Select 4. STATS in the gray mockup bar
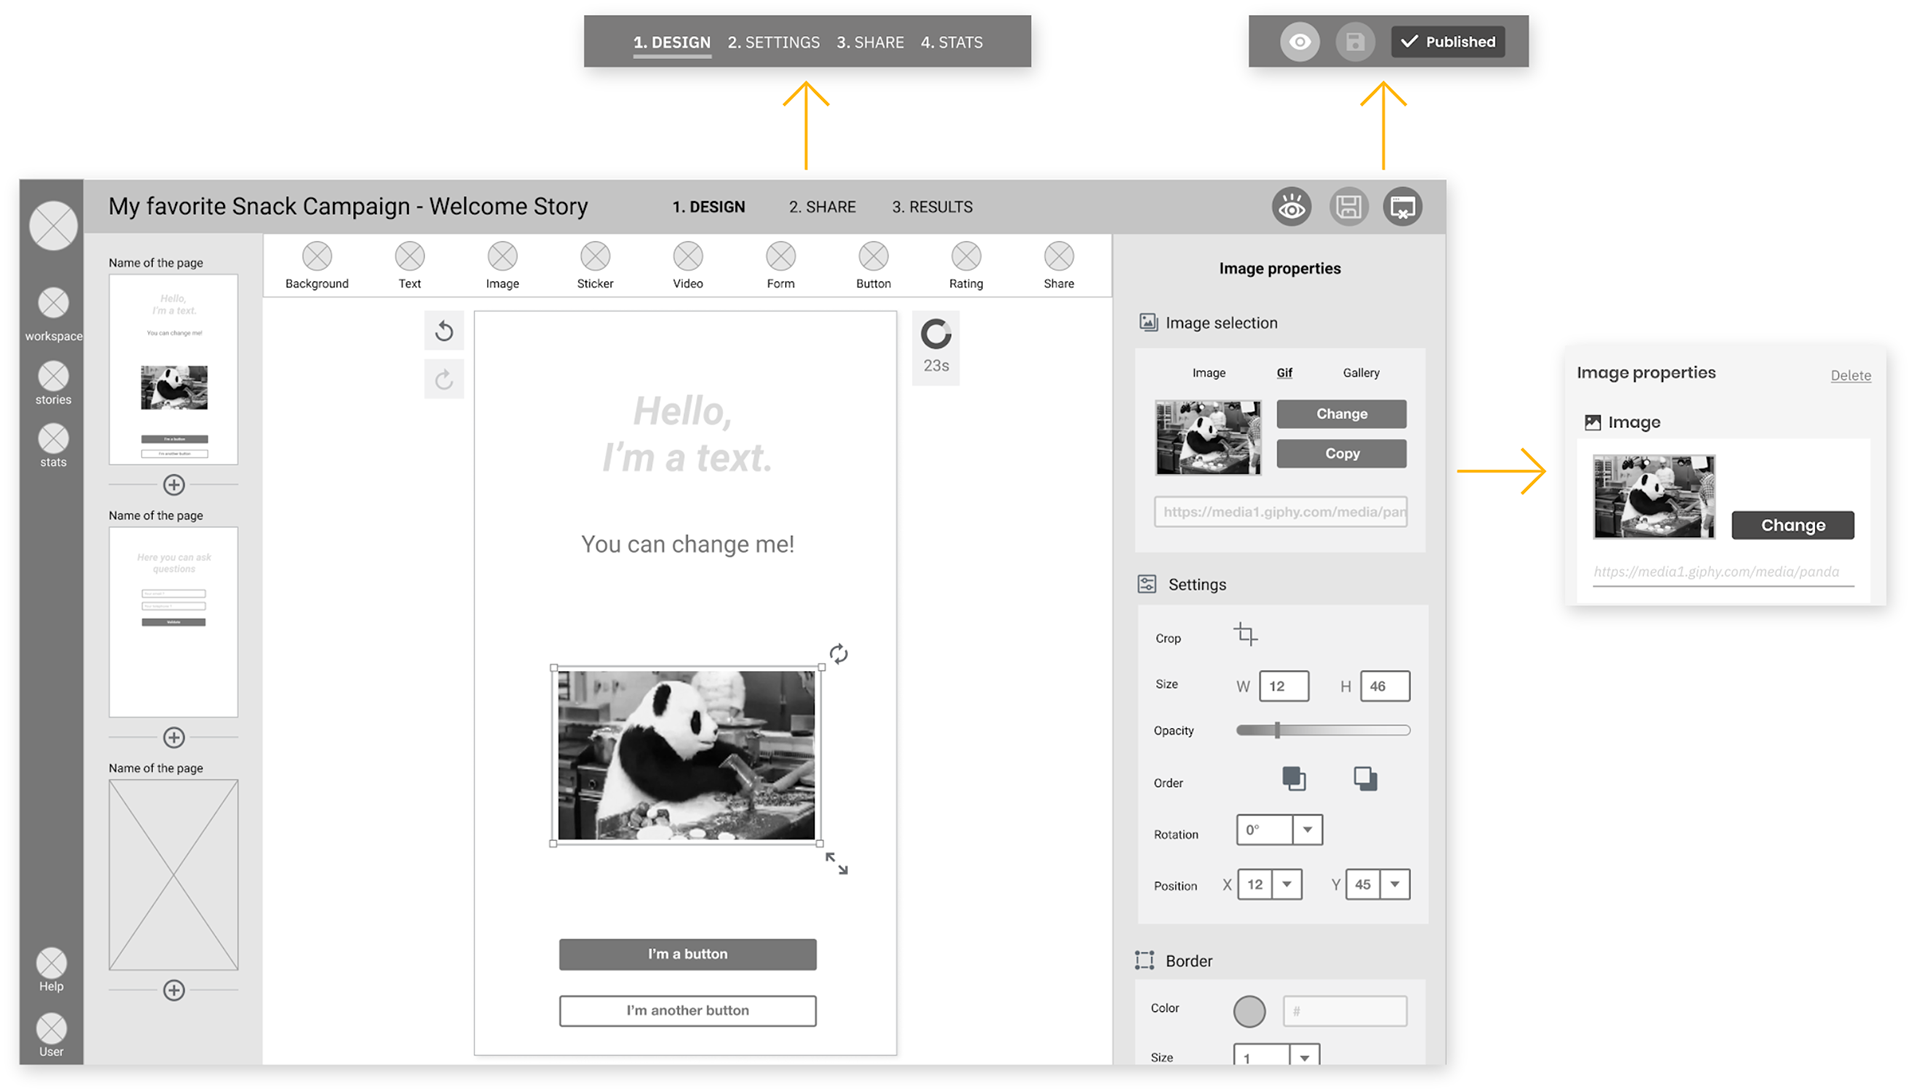 pos(952,42)
